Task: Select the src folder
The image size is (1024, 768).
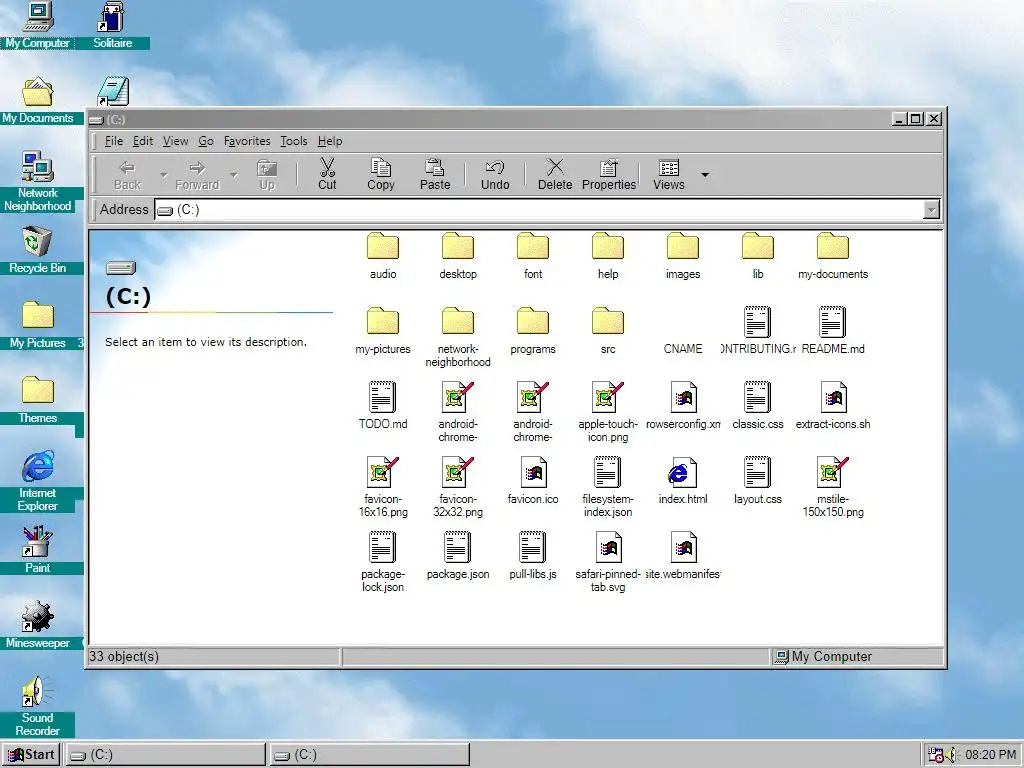Action: (608, 331)
